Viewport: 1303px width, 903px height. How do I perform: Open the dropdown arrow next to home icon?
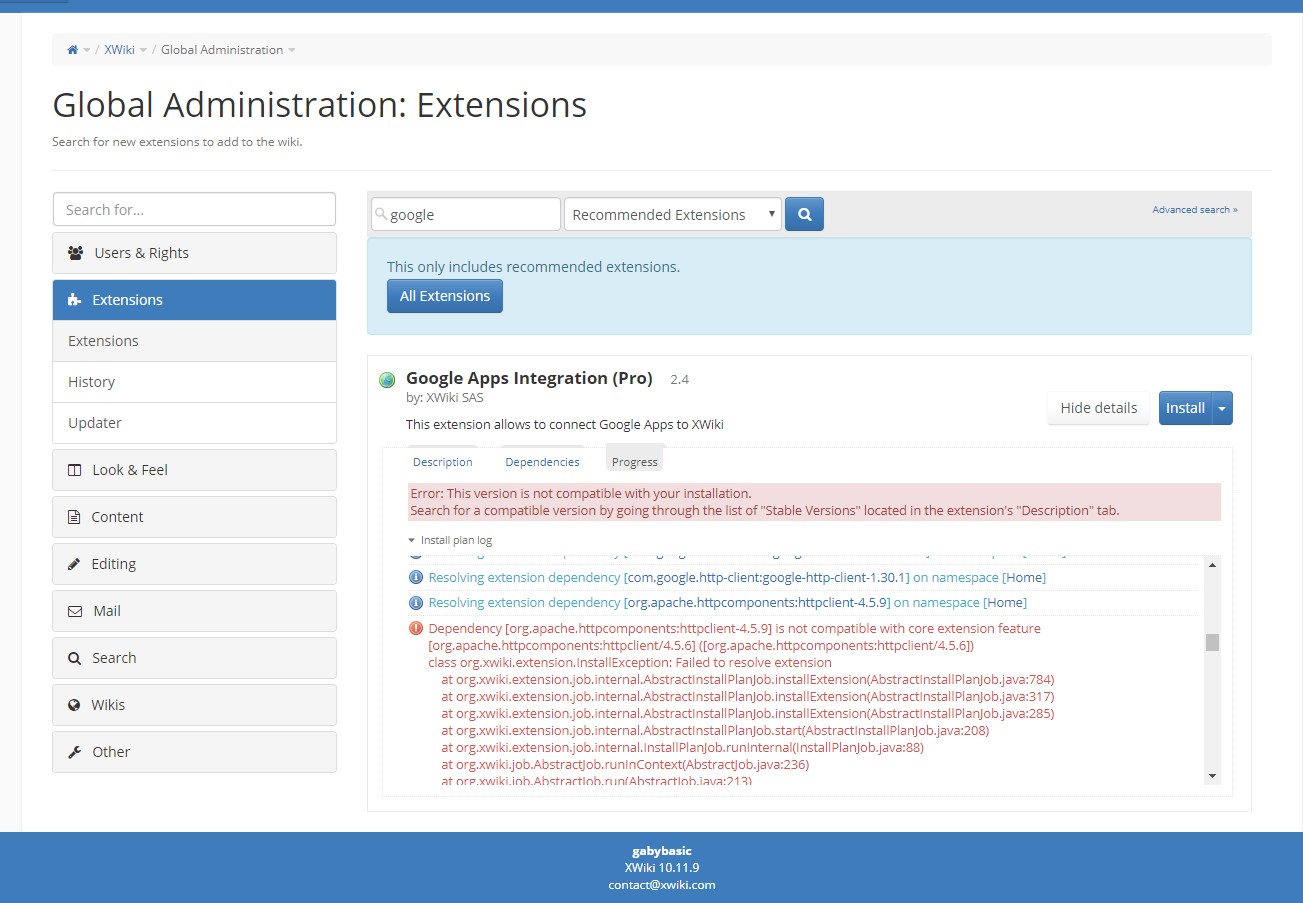pos(87,50)
